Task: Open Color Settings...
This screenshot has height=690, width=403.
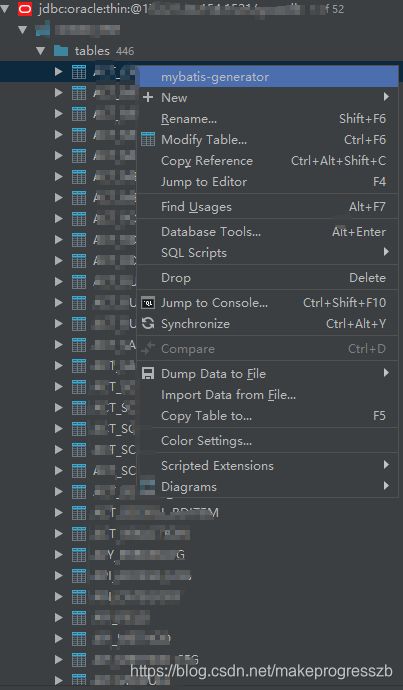Action: [x=269, y=441]
